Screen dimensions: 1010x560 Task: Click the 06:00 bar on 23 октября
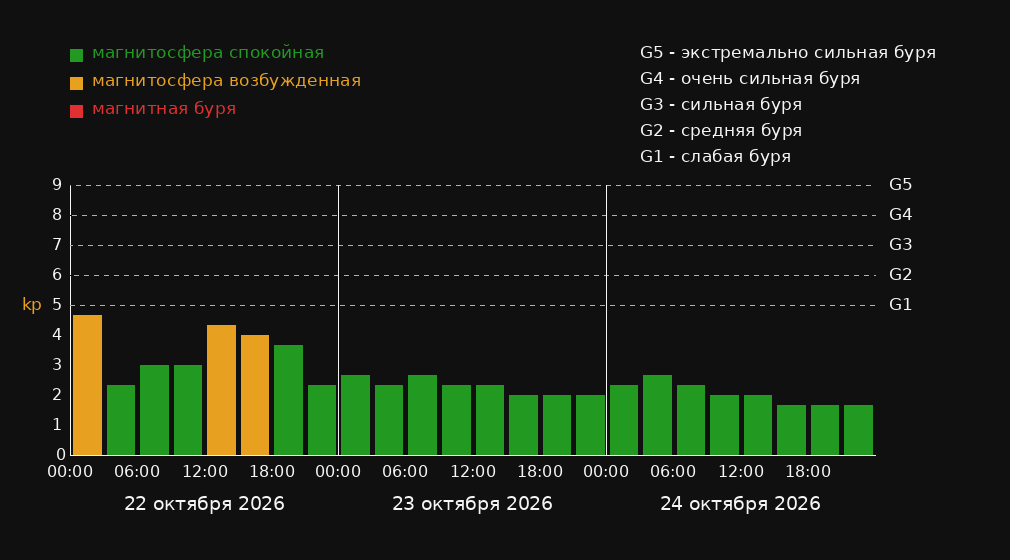pyautogui.click(x=423, y=415)
